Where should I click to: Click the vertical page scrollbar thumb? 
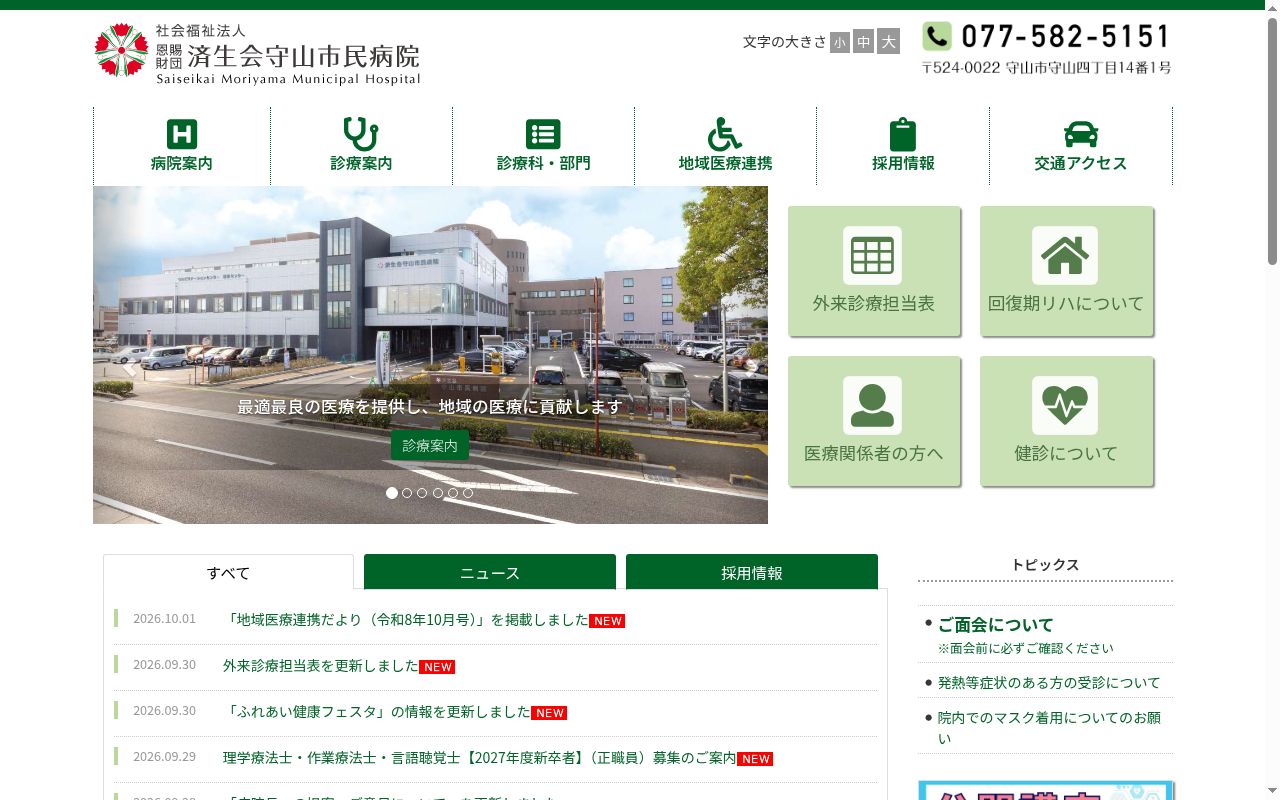1272,140
